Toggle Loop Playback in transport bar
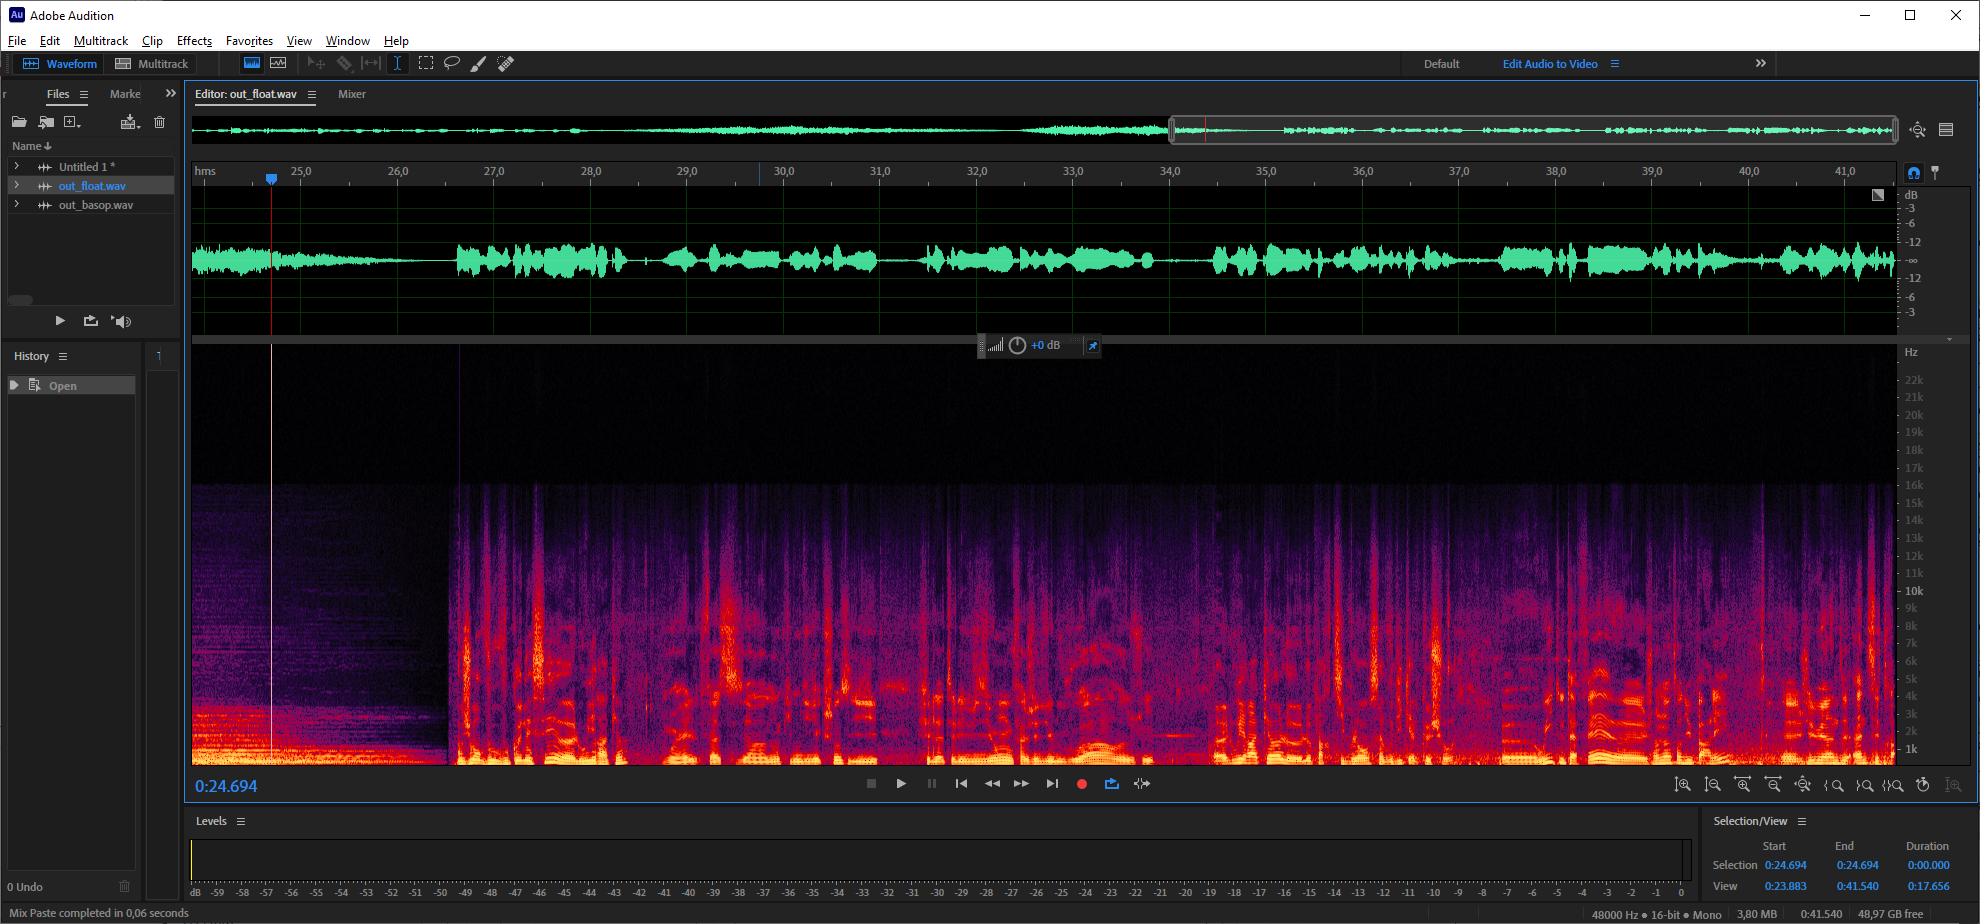Viewport: 1980px width, 924px height. coord(1111,784)
